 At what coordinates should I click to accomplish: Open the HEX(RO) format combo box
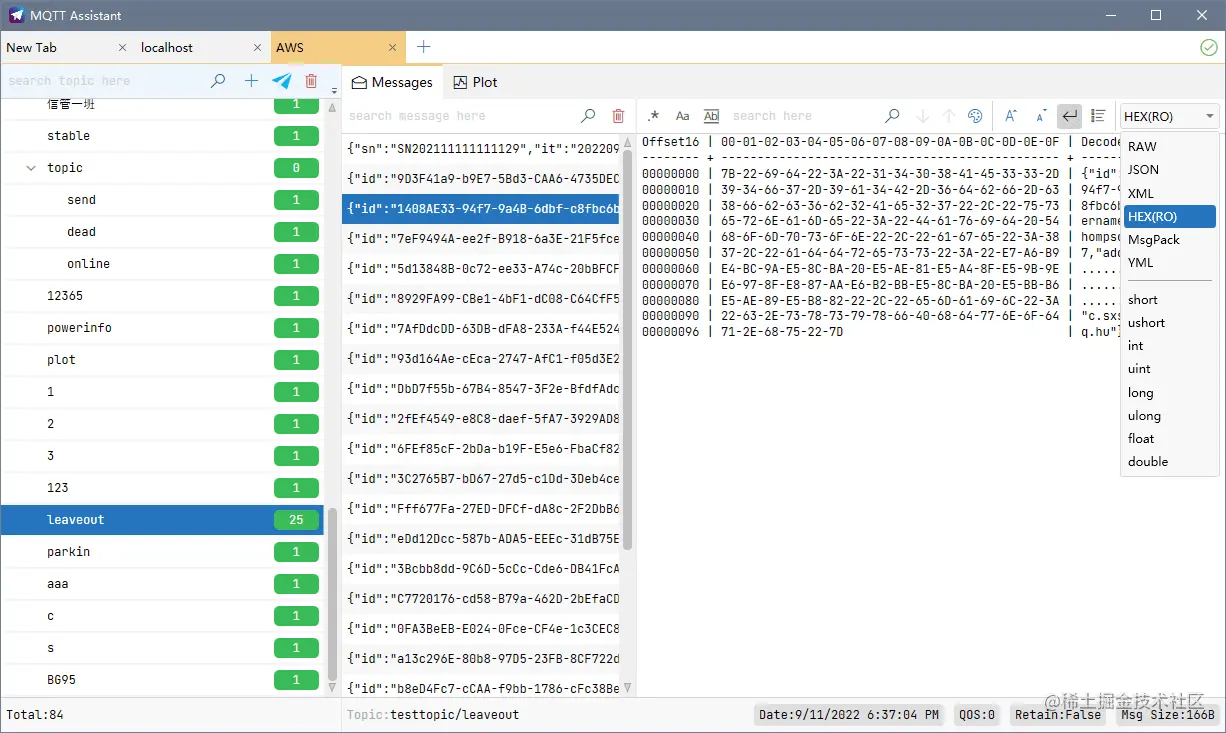point(1170,116)
